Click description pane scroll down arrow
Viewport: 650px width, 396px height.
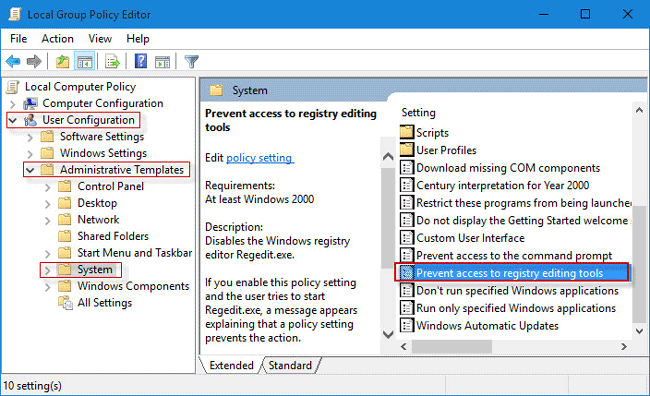(x=388, y=334)
